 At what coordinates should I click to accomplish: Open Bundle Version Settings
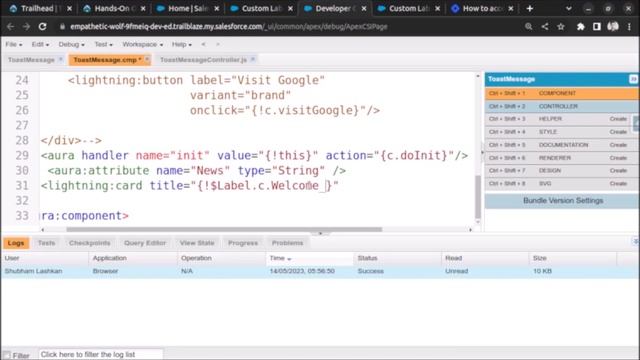[x=562, y=201]
